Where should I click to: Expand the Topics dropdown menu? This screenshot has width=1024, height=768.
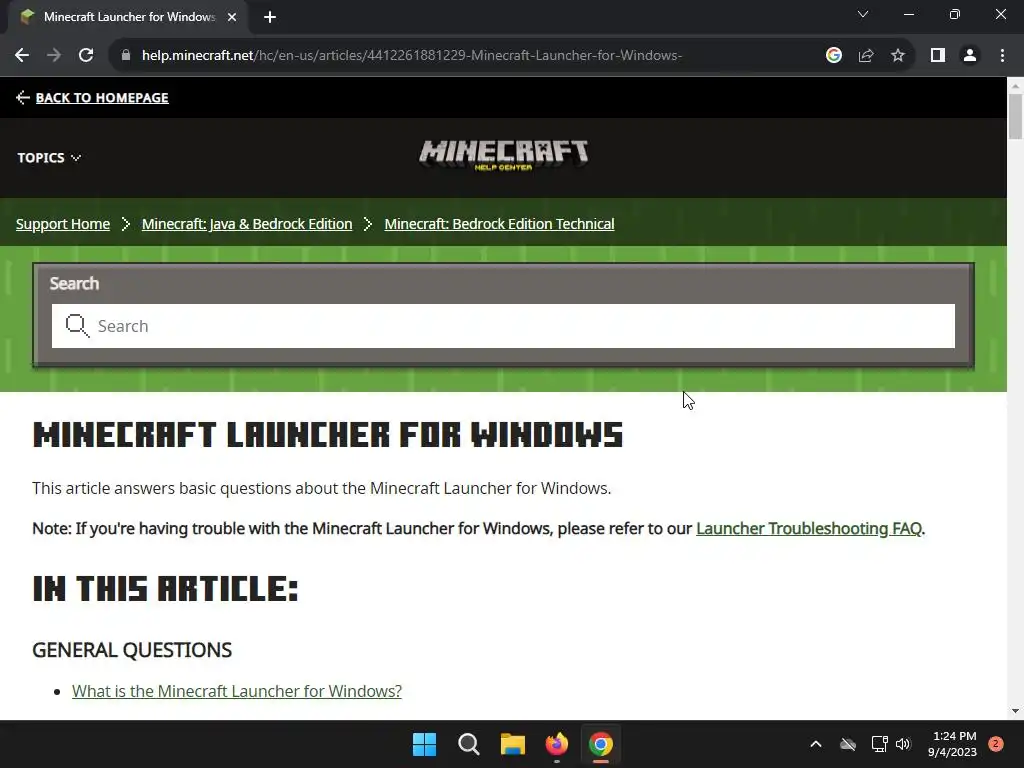click(x=49, y=158)
